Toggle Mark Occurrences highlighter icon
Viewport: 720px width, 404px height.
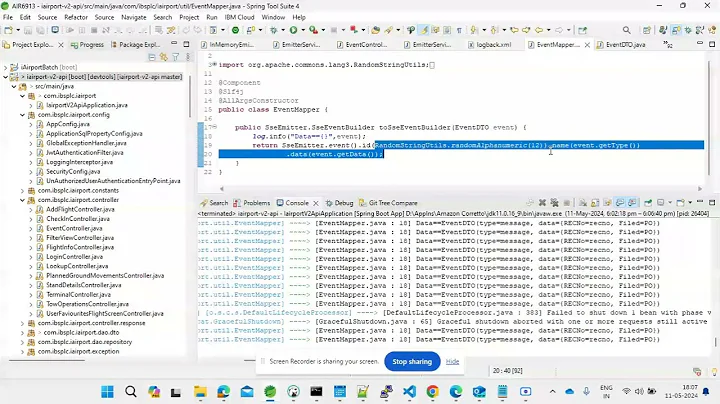pos(424,30)
